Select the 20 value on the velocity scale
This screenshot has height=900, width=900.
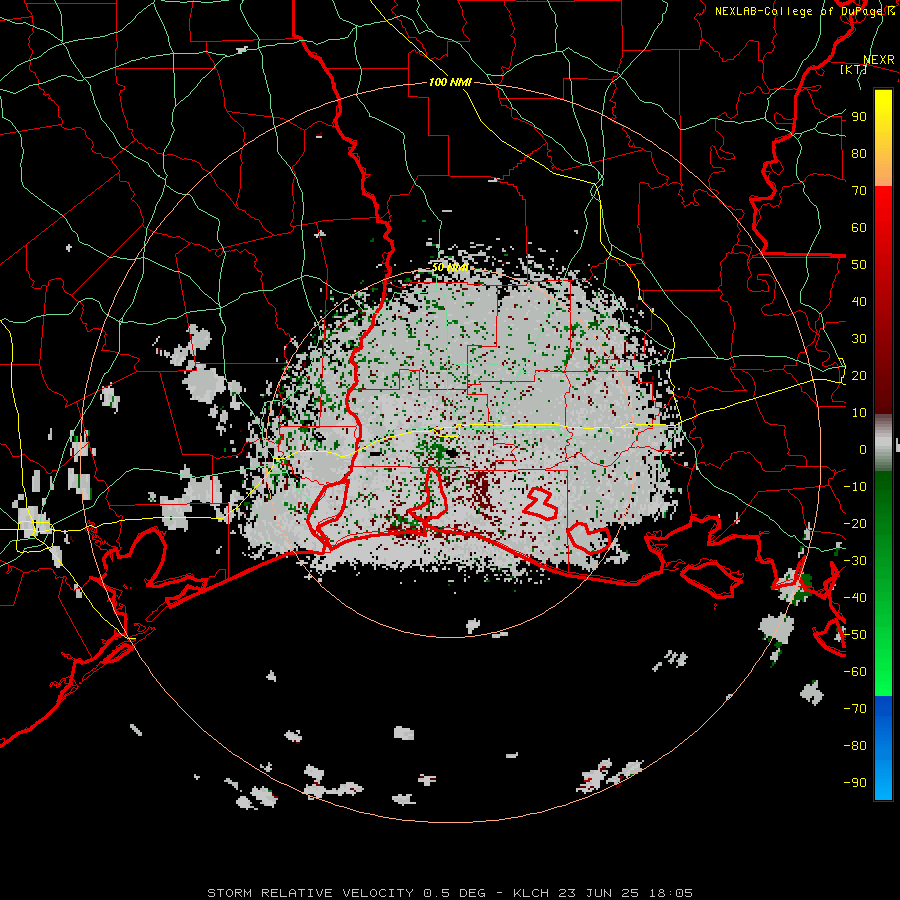pyautogui.click(x=859, y=376)
